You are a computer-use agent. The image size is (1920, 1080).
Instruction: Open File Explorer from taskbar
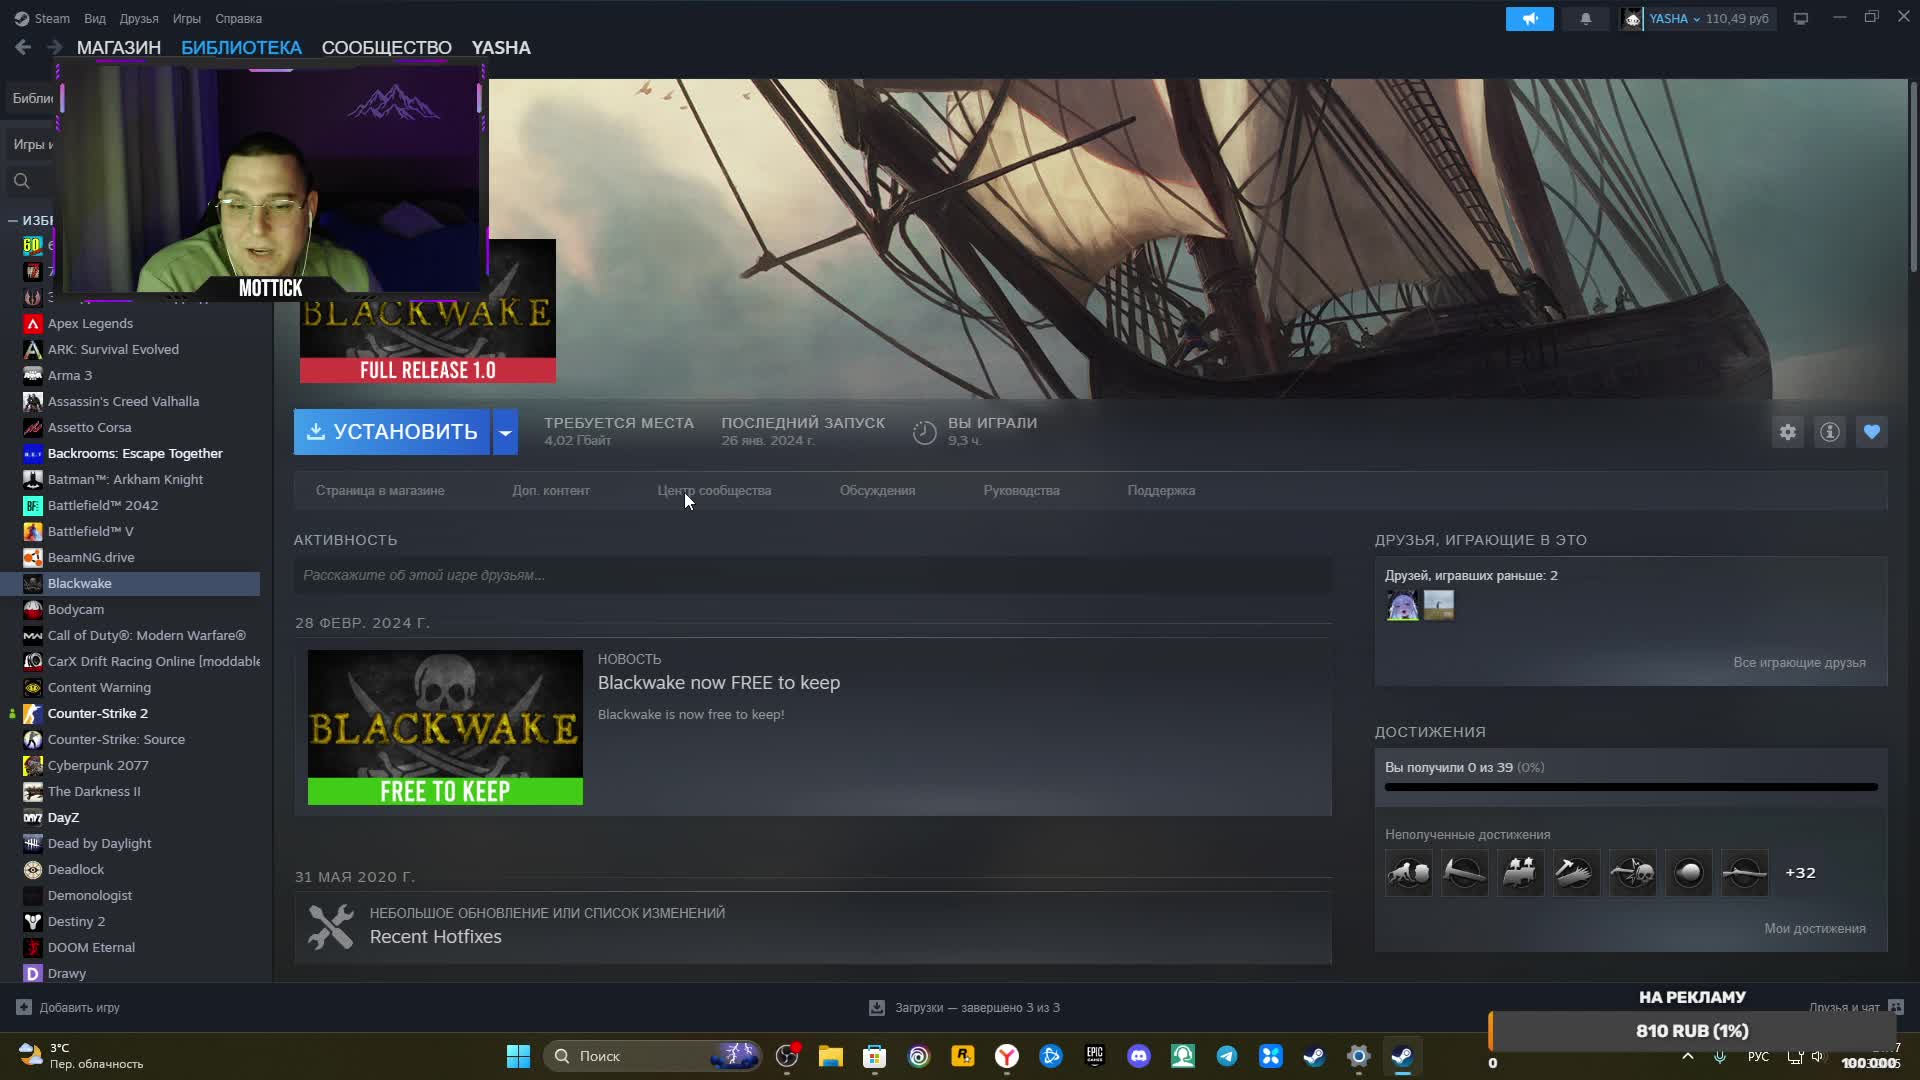point(830,1056)
